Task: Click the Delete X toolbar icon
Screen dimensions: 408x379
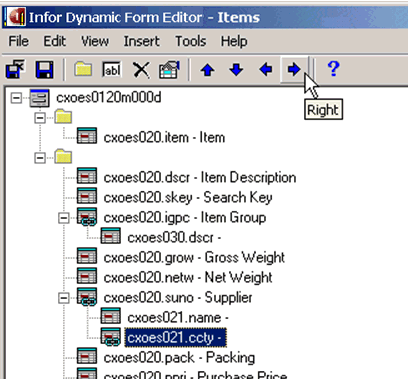Action: tap(141, 70)
